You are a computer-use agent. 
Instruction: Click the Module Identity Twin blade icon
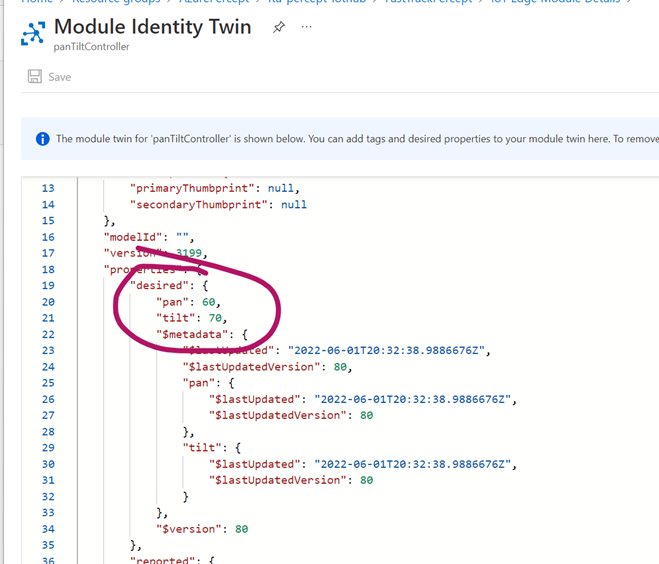(x=33, y=33)
